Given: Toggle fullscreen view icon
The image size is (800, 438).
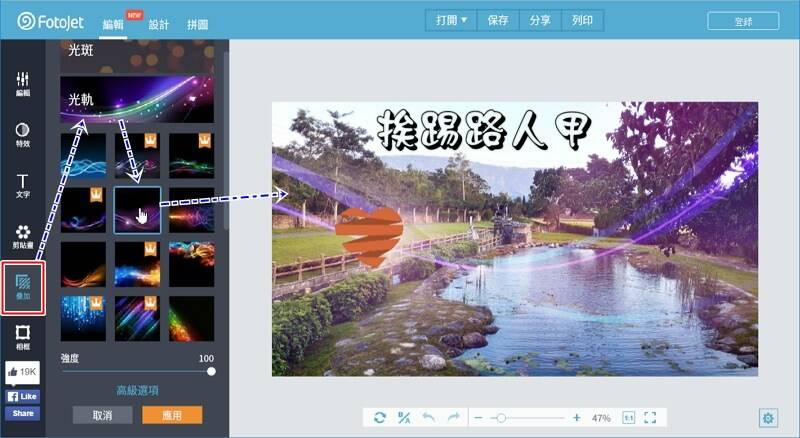Looking at the screenshot, I should coord(650,418).
